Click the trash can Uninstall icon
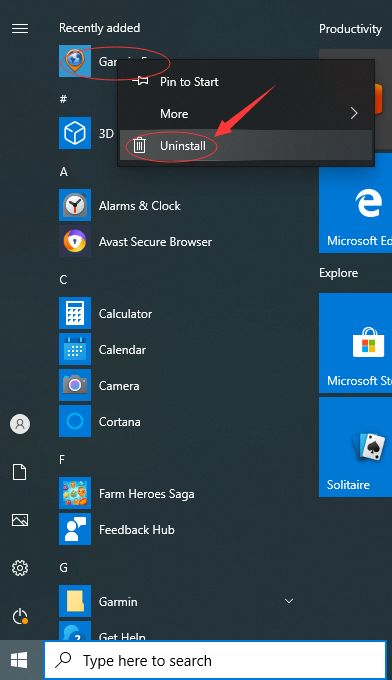The height and width of the screenshot is (680, 392). pos(139,145)
